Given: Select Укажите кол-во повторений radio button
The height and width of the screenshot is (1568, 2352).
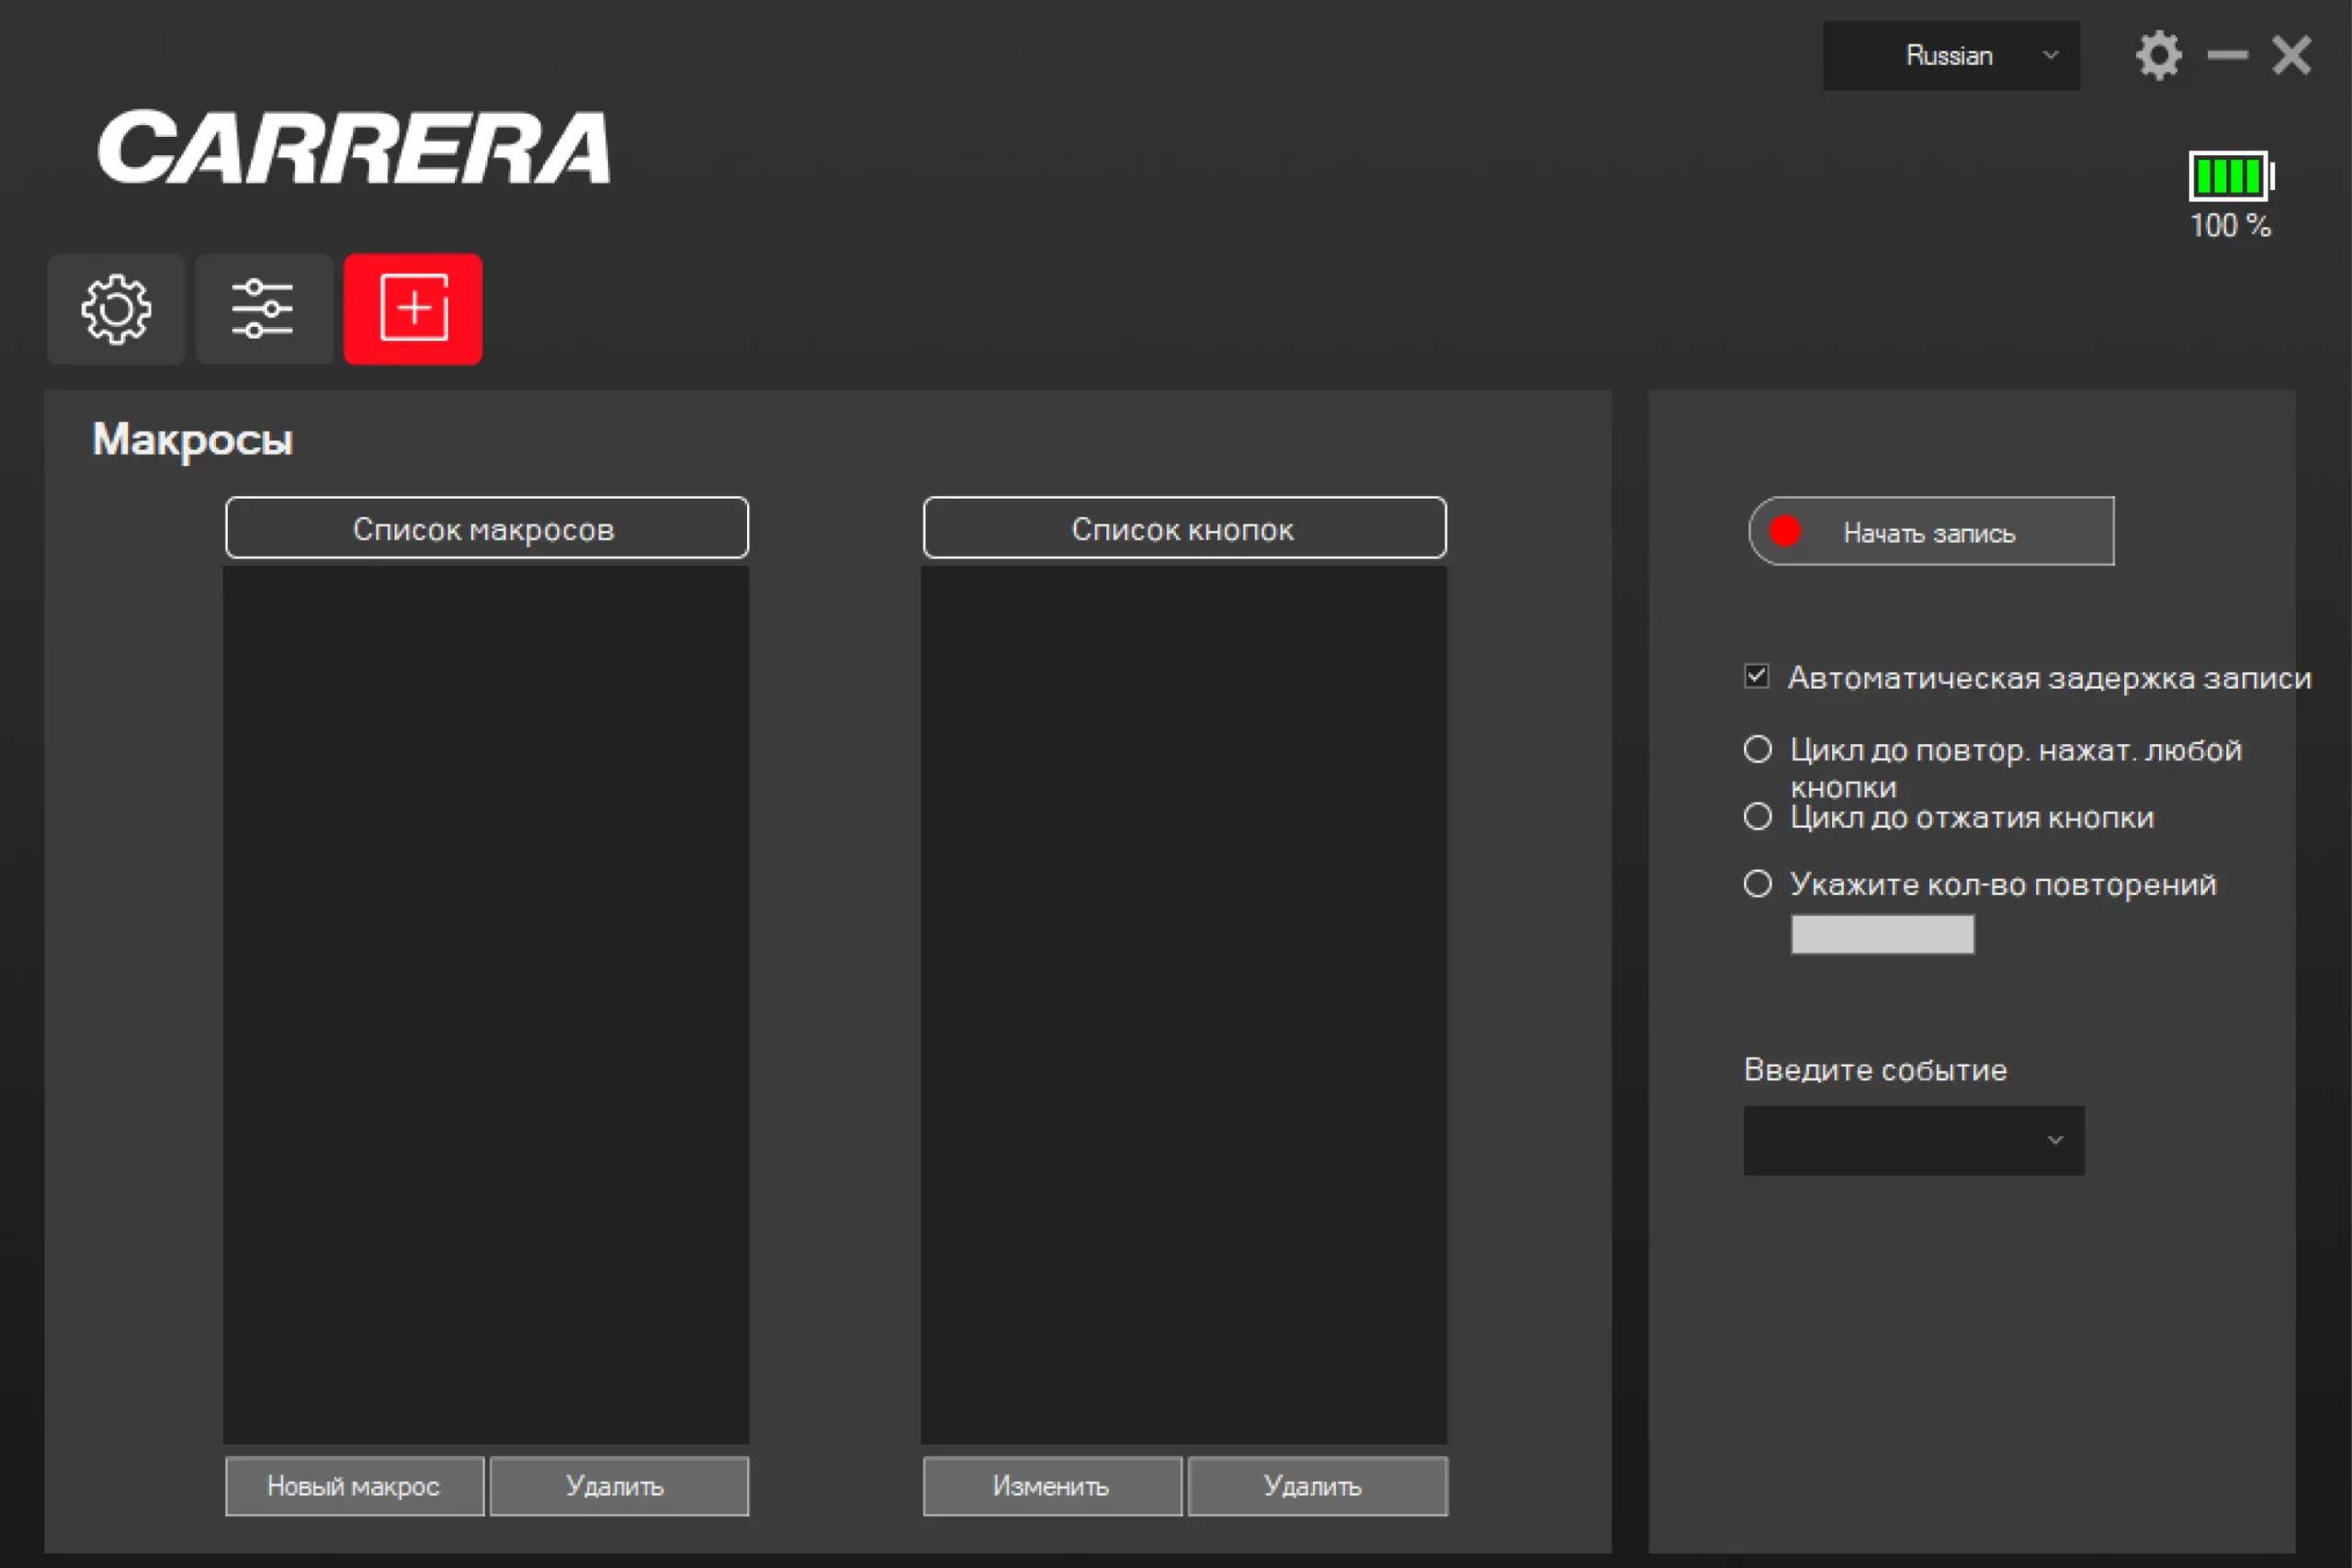Looking at the screenshot, I should [1757, 884].
